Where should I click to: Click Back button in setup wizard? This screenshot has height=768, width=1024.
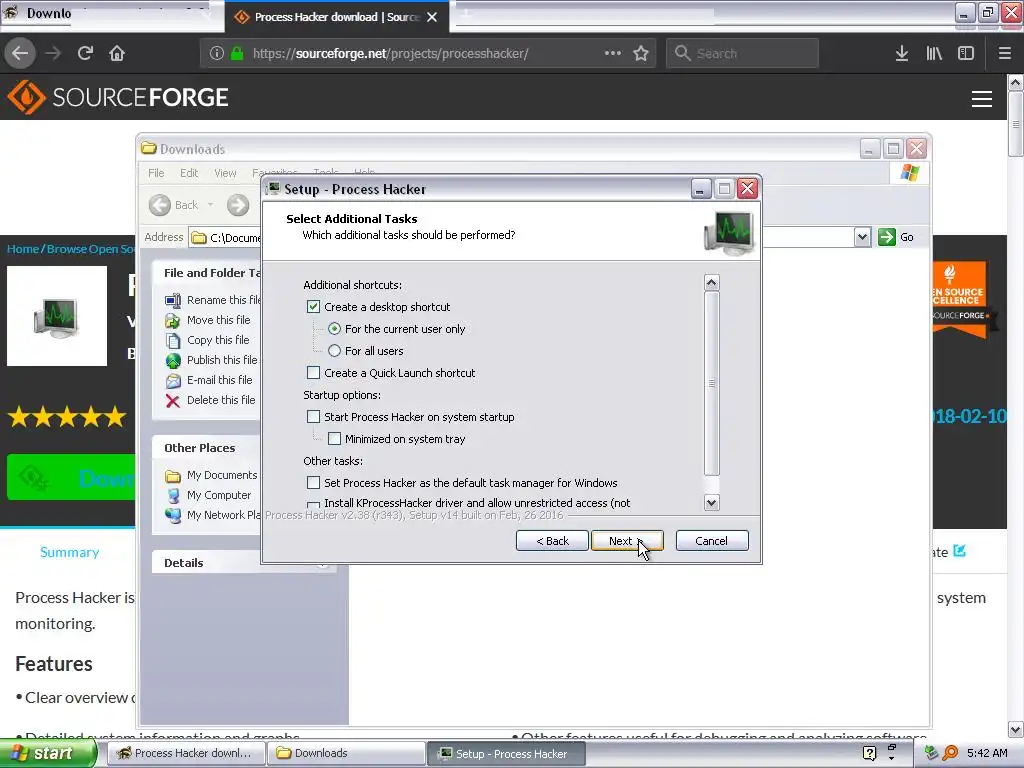[x=552, y=541]
